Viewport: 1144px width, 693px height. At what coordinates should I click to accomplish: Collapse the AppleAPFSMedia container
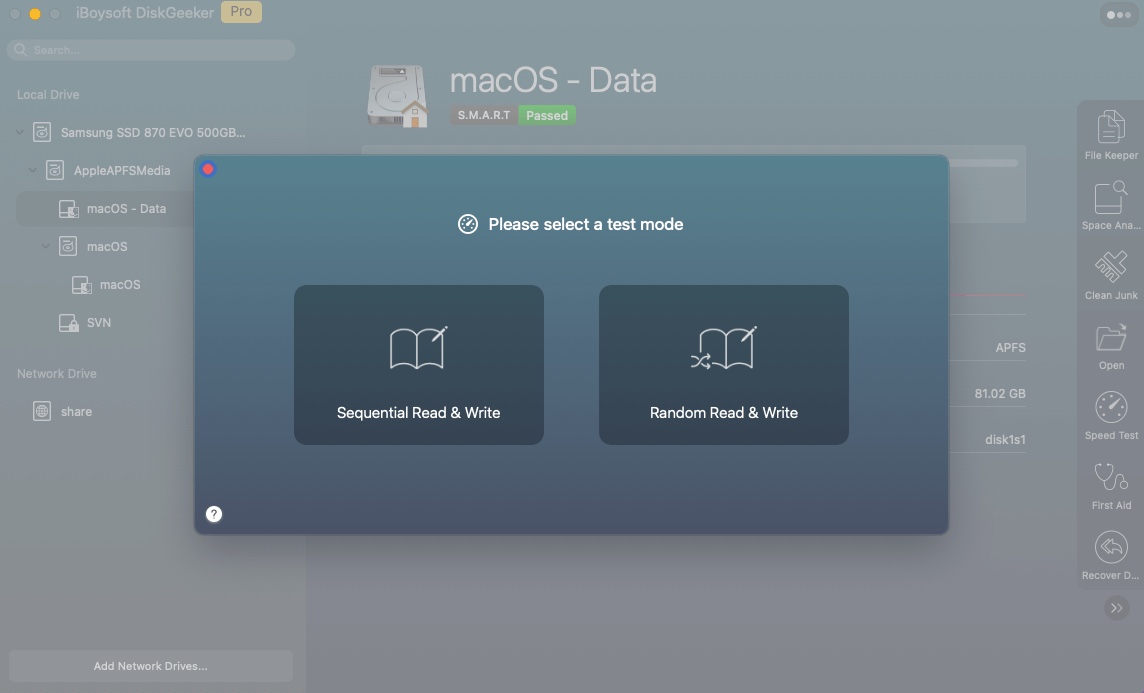33,171
